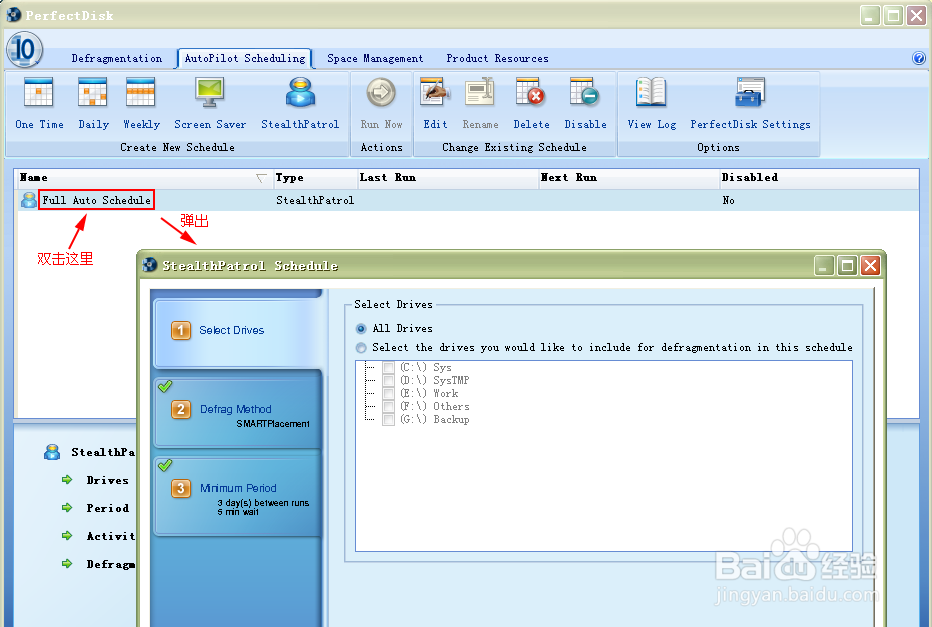
Task: Click the StealthPatrol type cell
Action: [315, 200]
